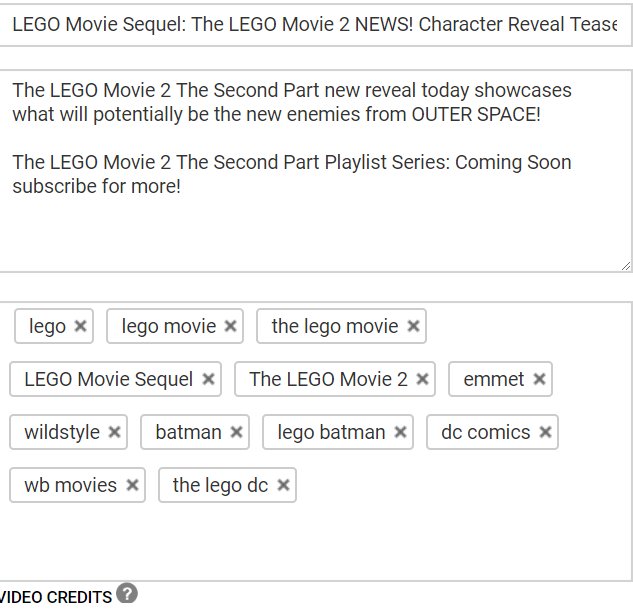The width and height of the screenshot is (633, 614).
Task: Click the 'VIDEO CREDITS' label
Action: (x=56, y=597)
